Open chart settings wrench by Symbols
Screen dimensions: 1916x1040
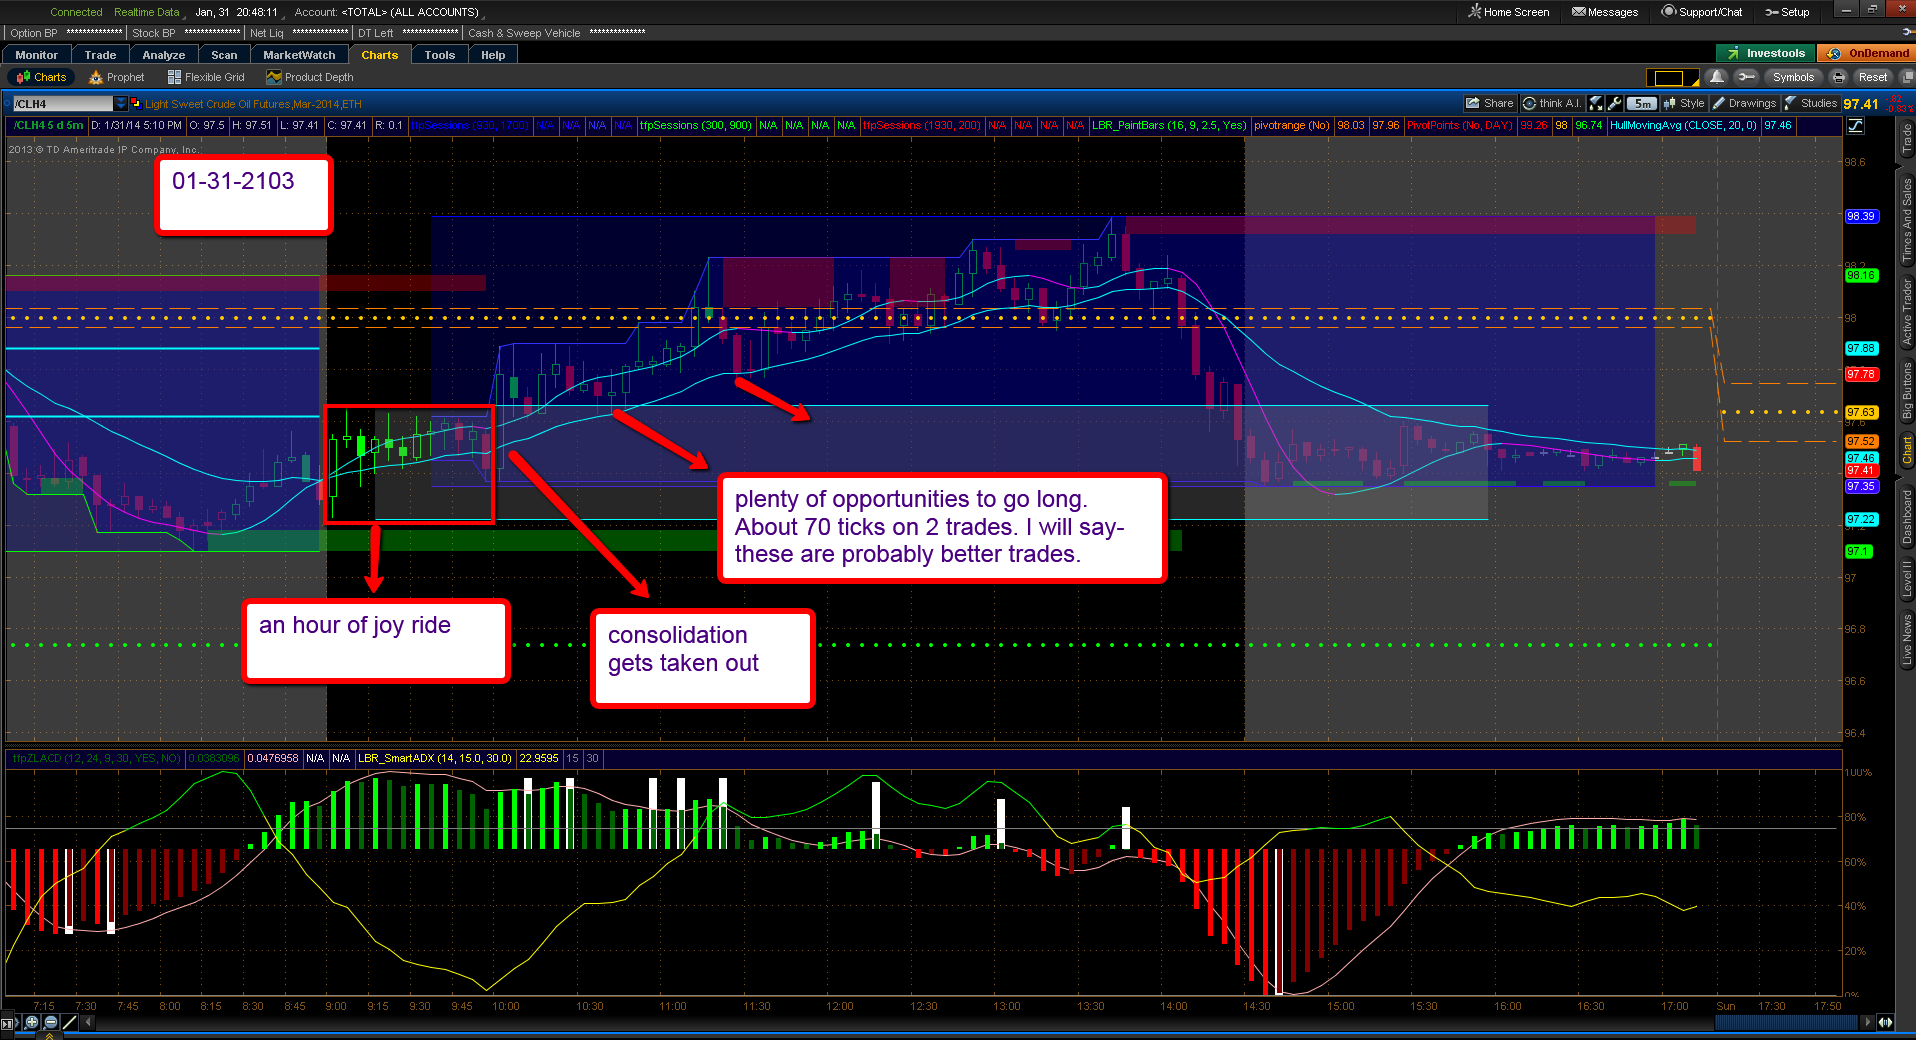coord(1746,77)
